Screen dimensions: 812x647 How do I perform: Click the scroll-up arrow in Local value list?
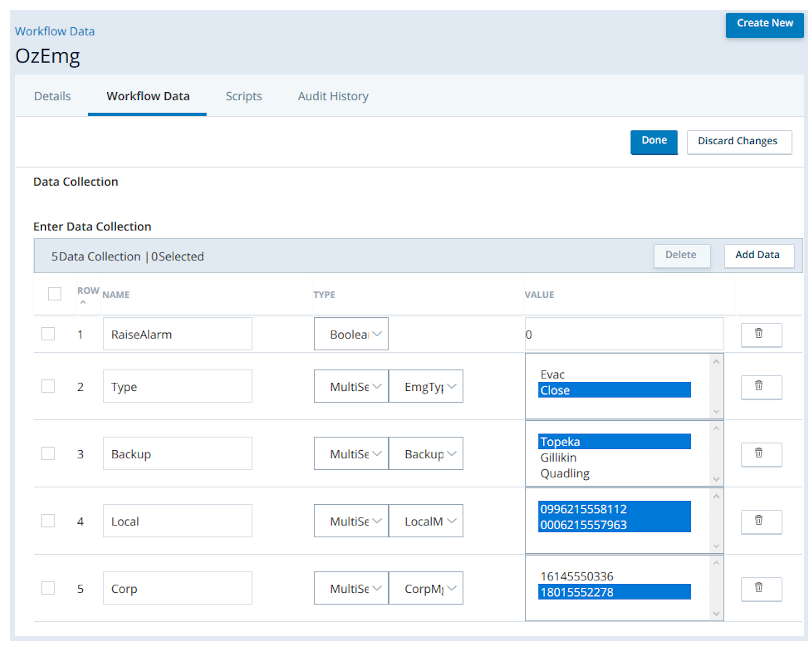coord(716,496)
